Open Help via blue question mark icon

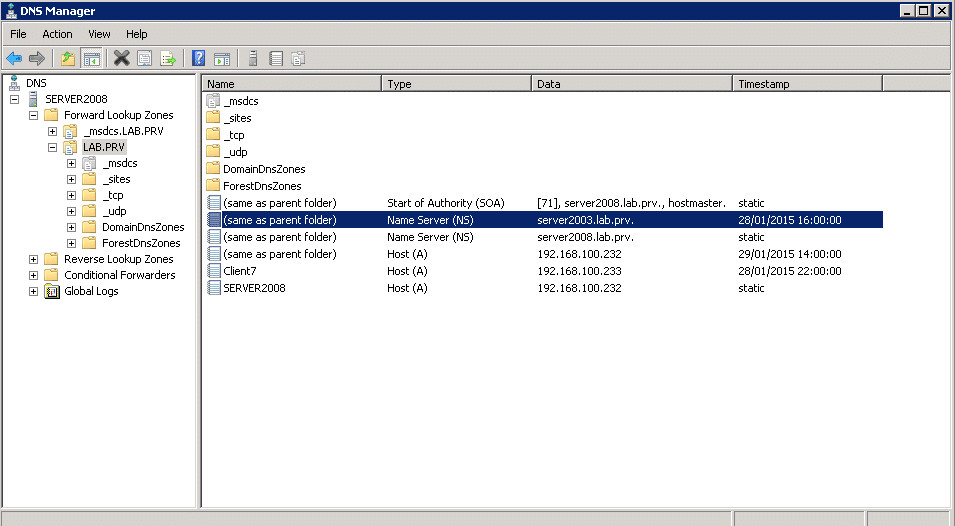coord(199,58)
